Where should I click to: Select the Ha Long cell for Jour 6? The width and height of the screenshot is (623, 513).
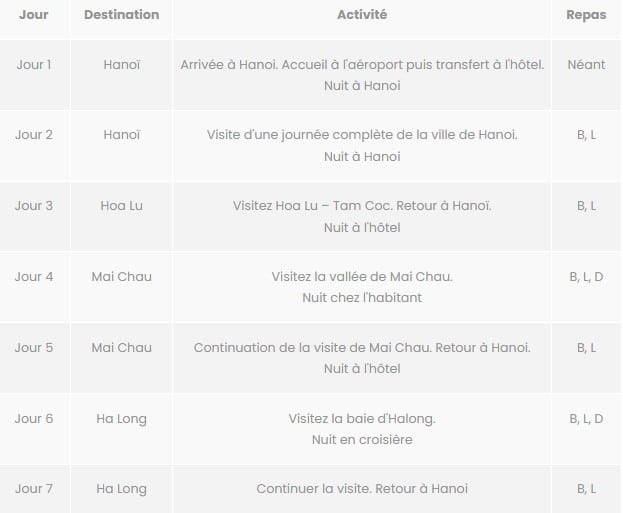(122, 419)
